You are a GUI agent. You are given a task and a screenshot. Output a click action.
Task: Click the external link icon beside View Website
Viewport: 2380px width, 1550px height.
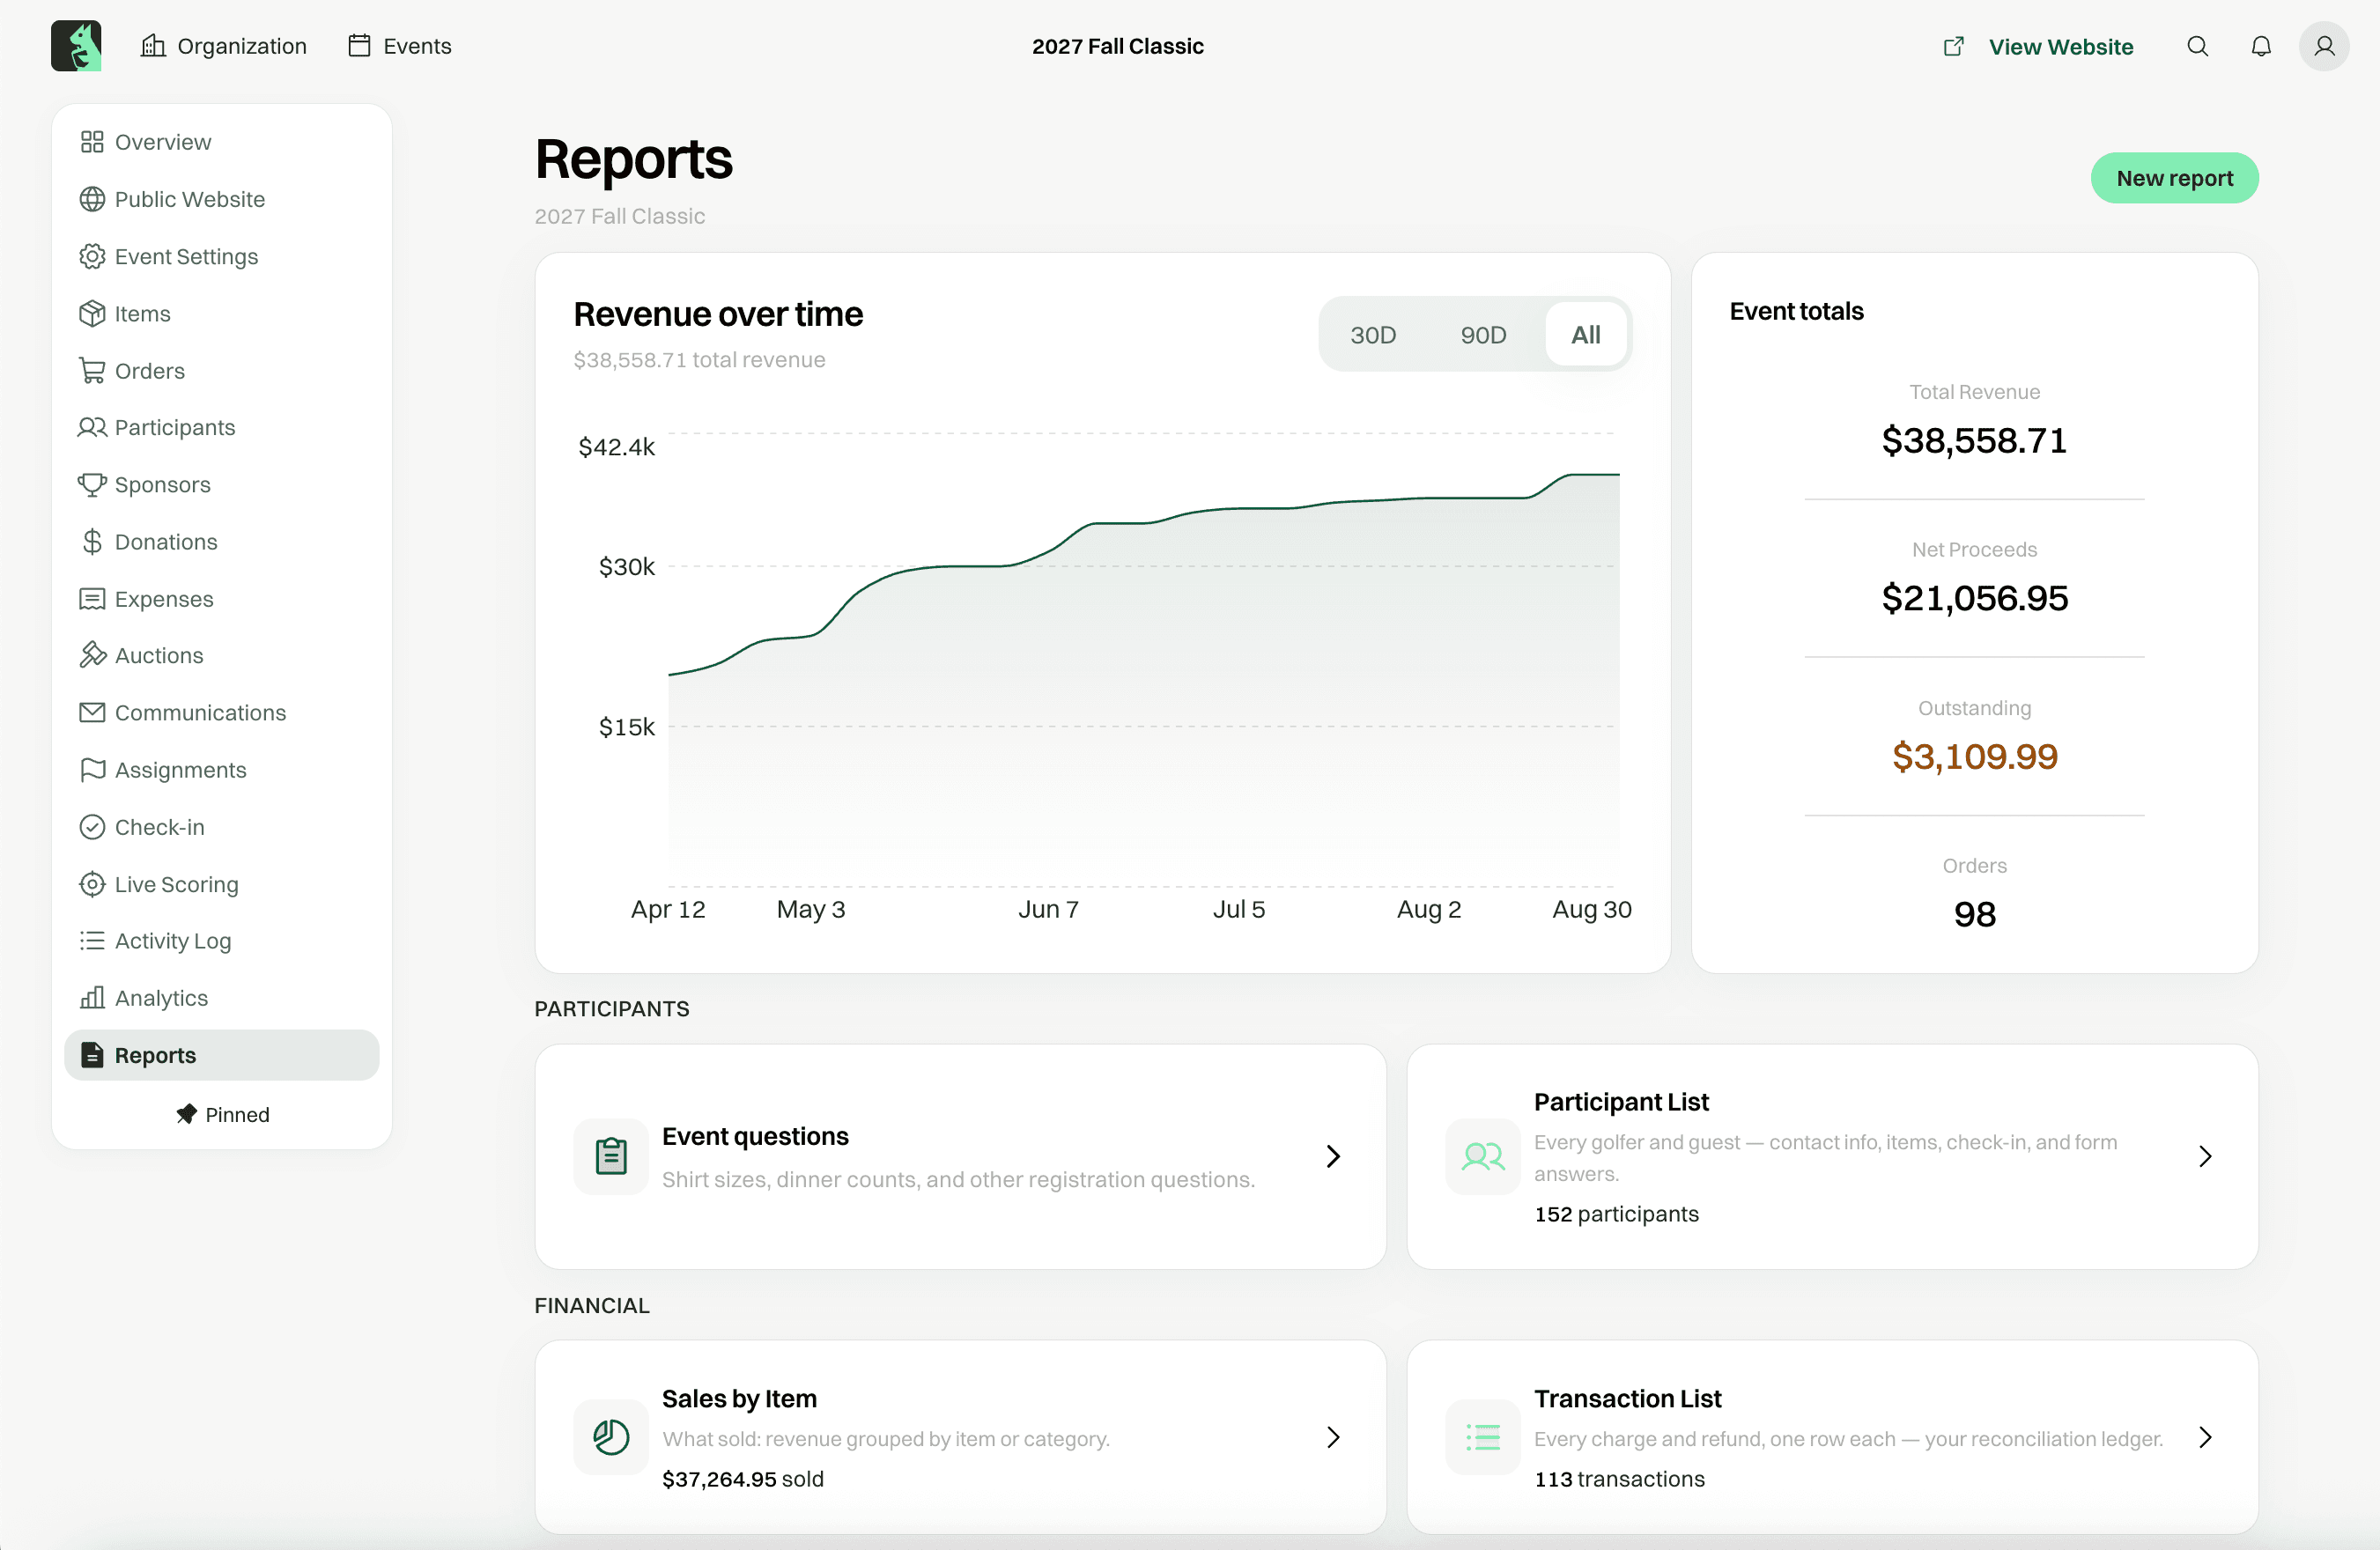tap(1953, 46)
